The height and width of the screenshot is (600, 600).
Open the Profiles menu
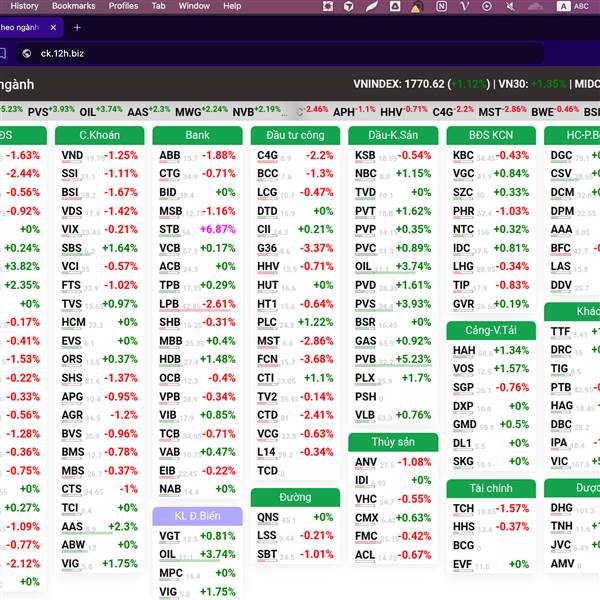click(x=123, y=6)
